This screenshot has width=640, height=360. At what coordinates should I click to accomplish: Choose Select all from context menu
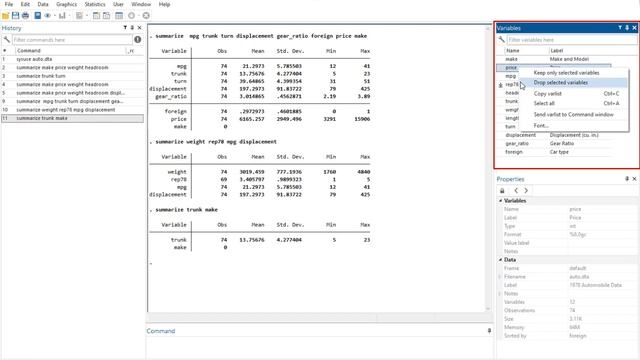coord(573,103)
